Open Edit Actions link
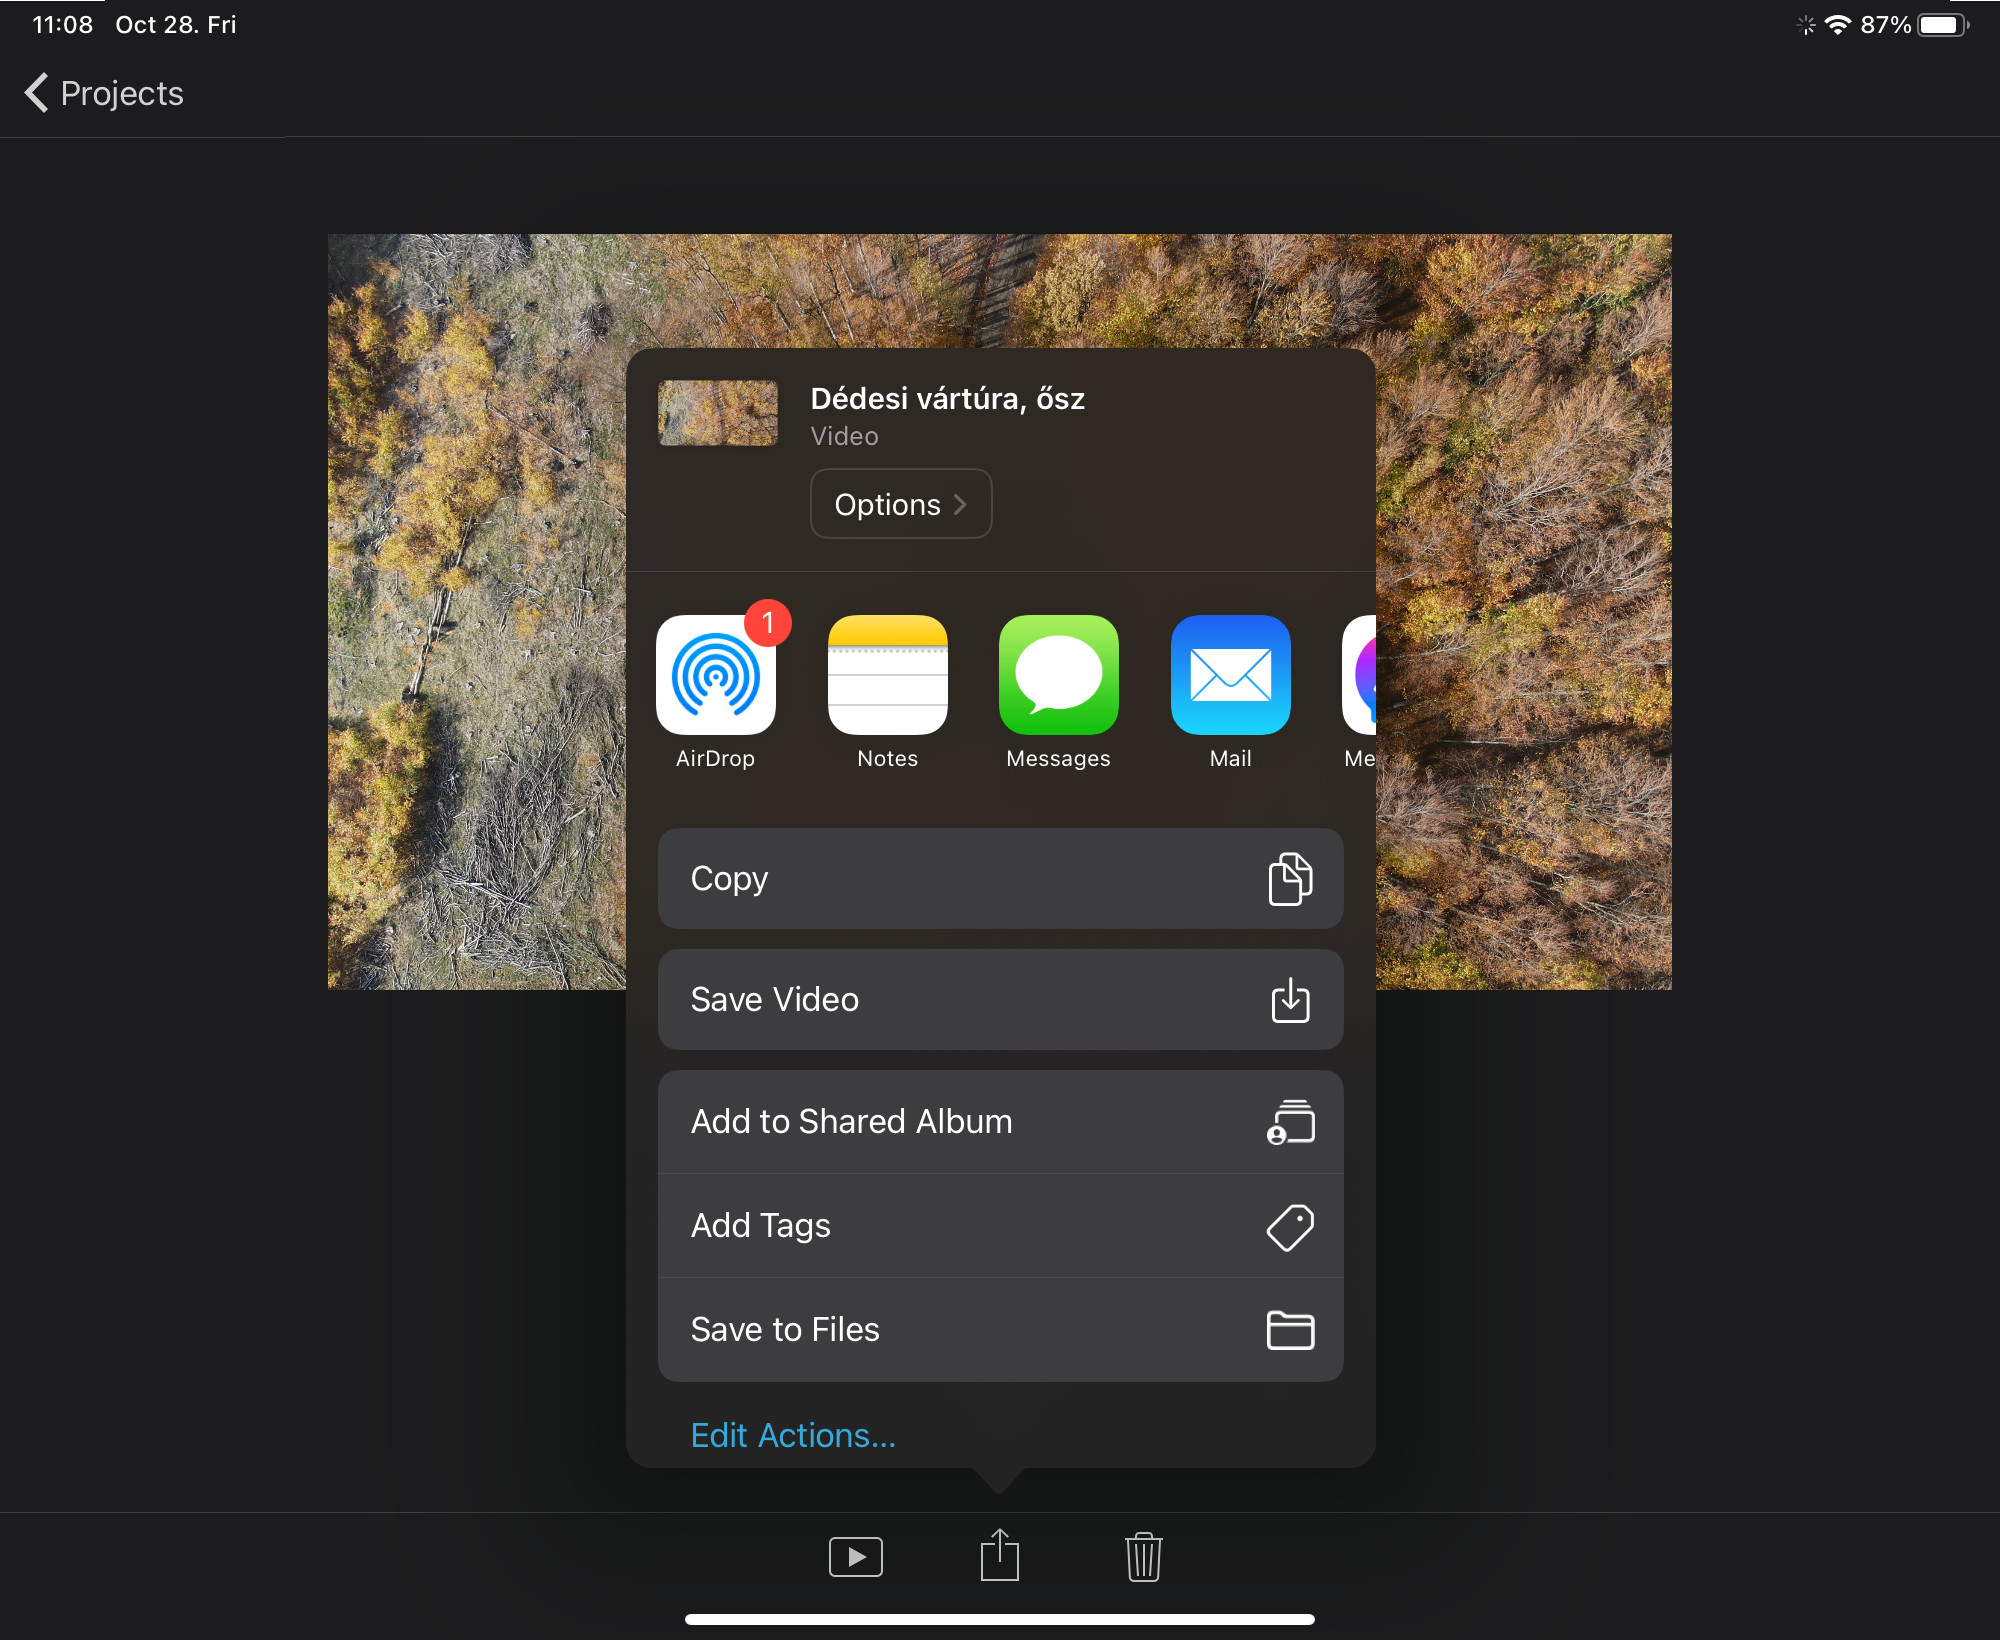 coord(793,1435)
